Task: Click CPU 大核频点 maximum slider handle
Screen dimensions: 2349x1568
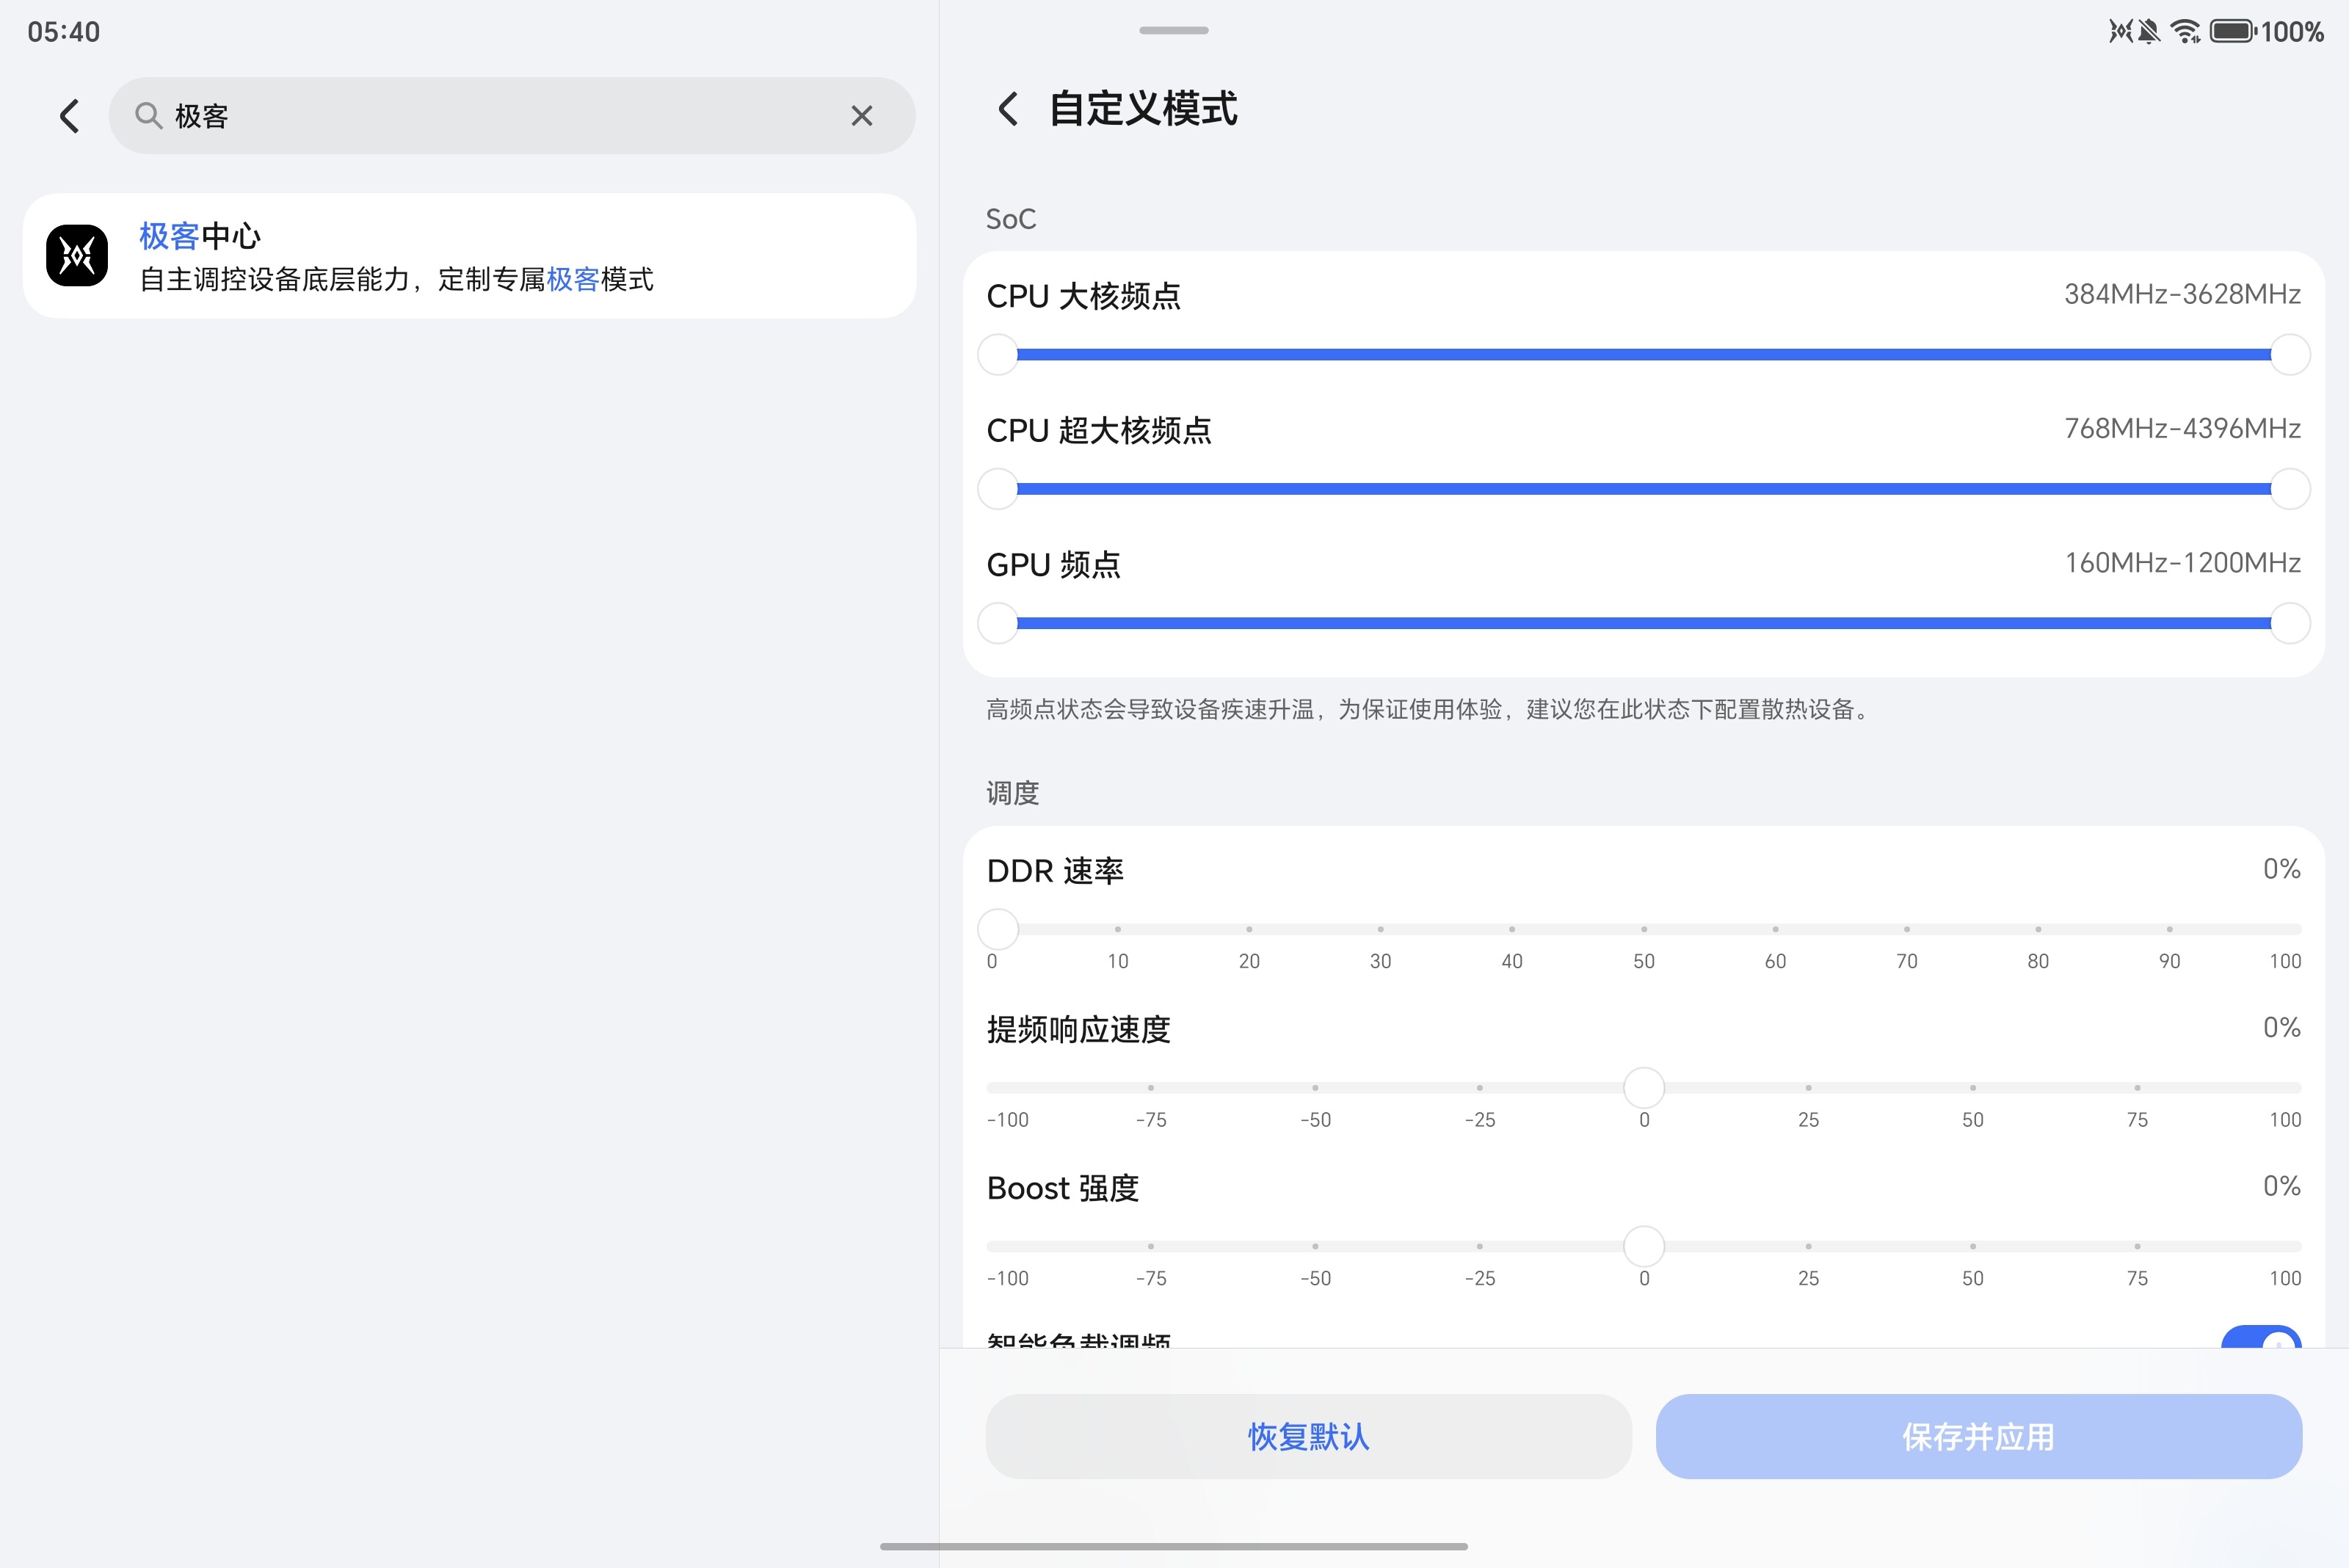Action: click(x=2289, y=354)
